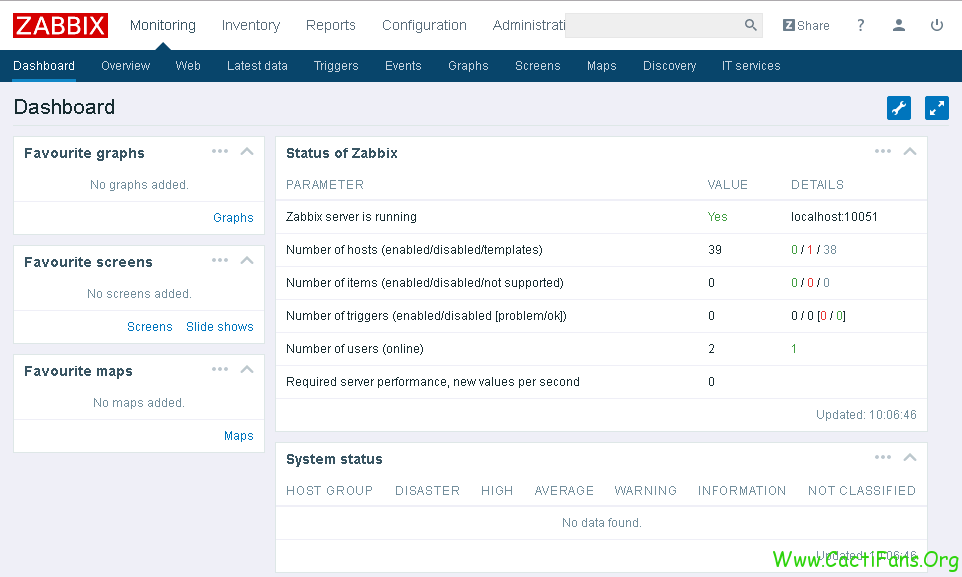Click 'No data found.' in System status
Viewport: 962px width, 577px height.
point(601,523)
